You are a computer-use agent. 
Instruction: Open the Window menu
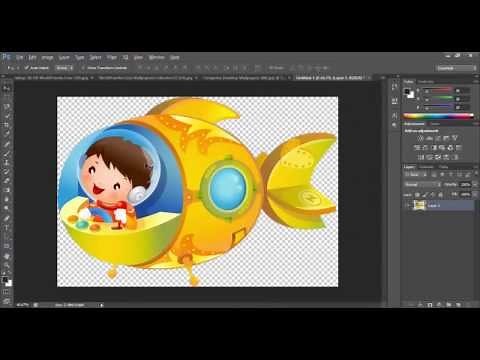point(156,57)
